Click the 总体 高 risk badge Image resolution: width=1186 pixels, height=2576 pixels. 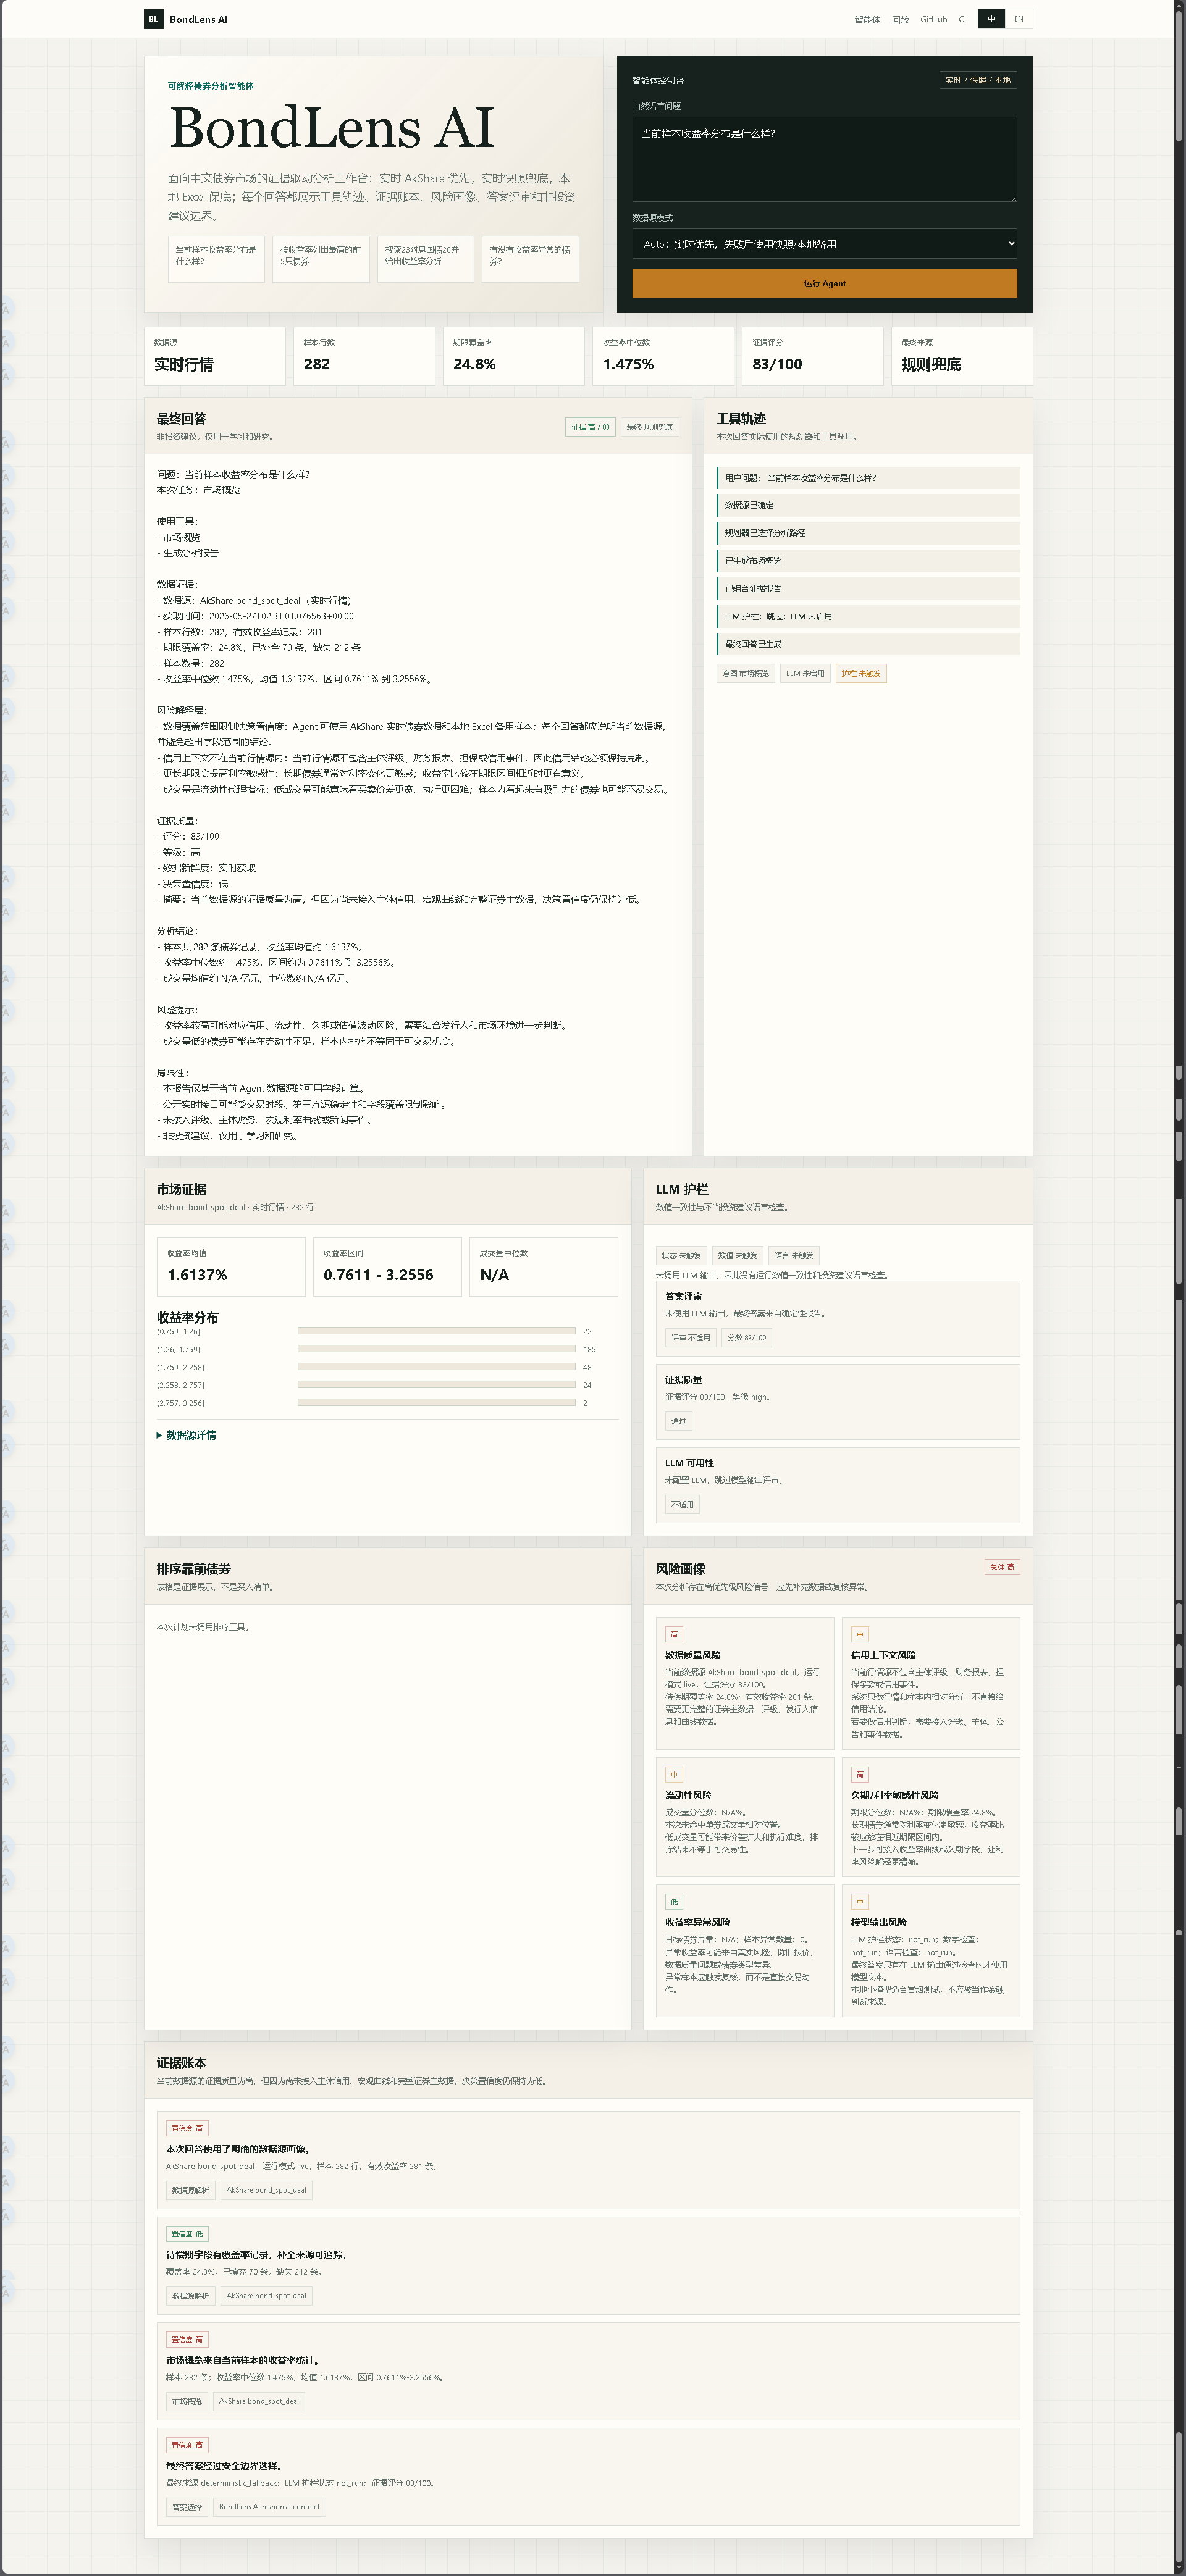click(1002, 1567)
